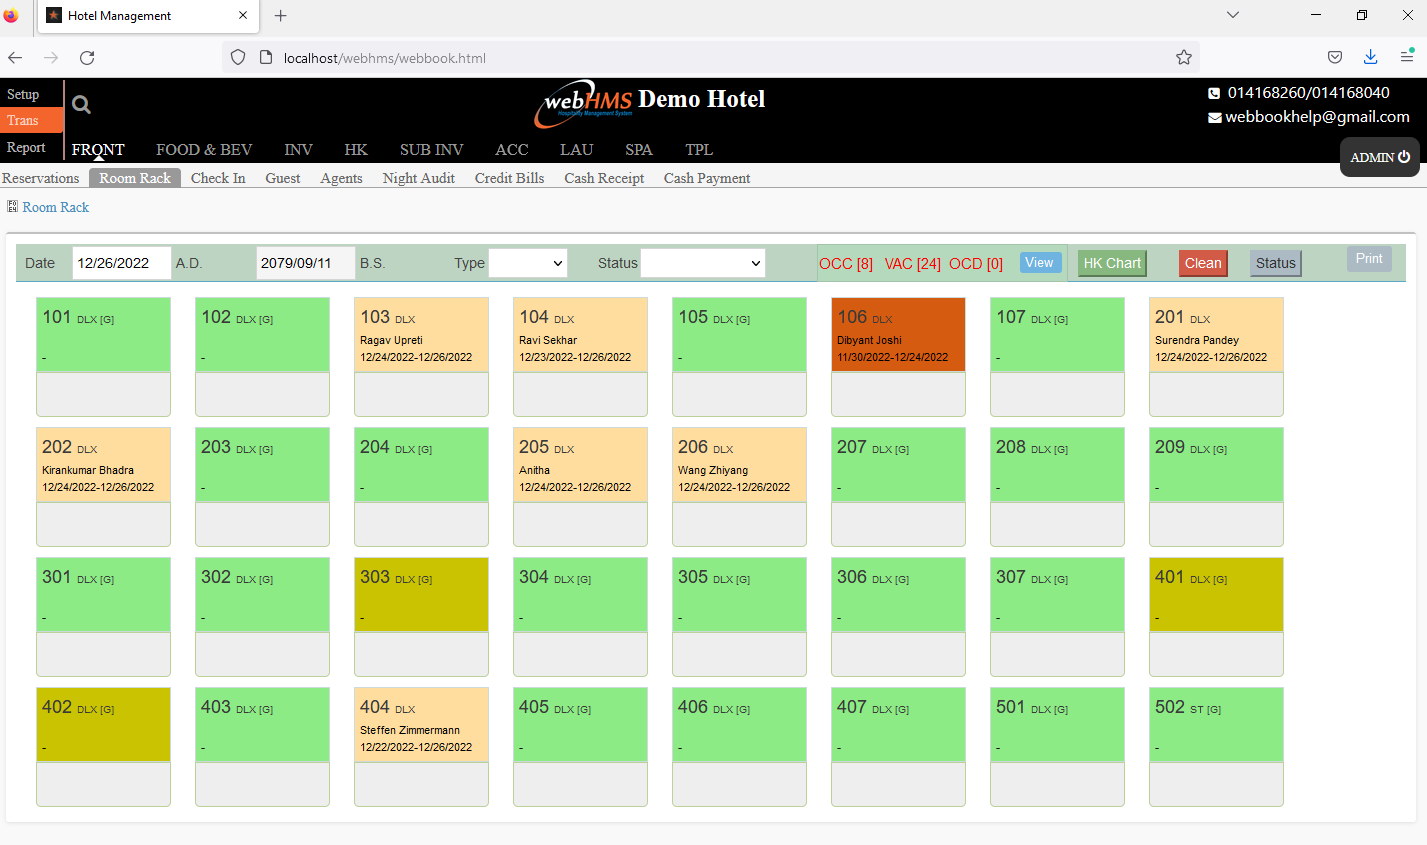Open the list all tabs chevron
Image resolution: width=1427 pixels, height=845 pixels.
point(1232,15)
